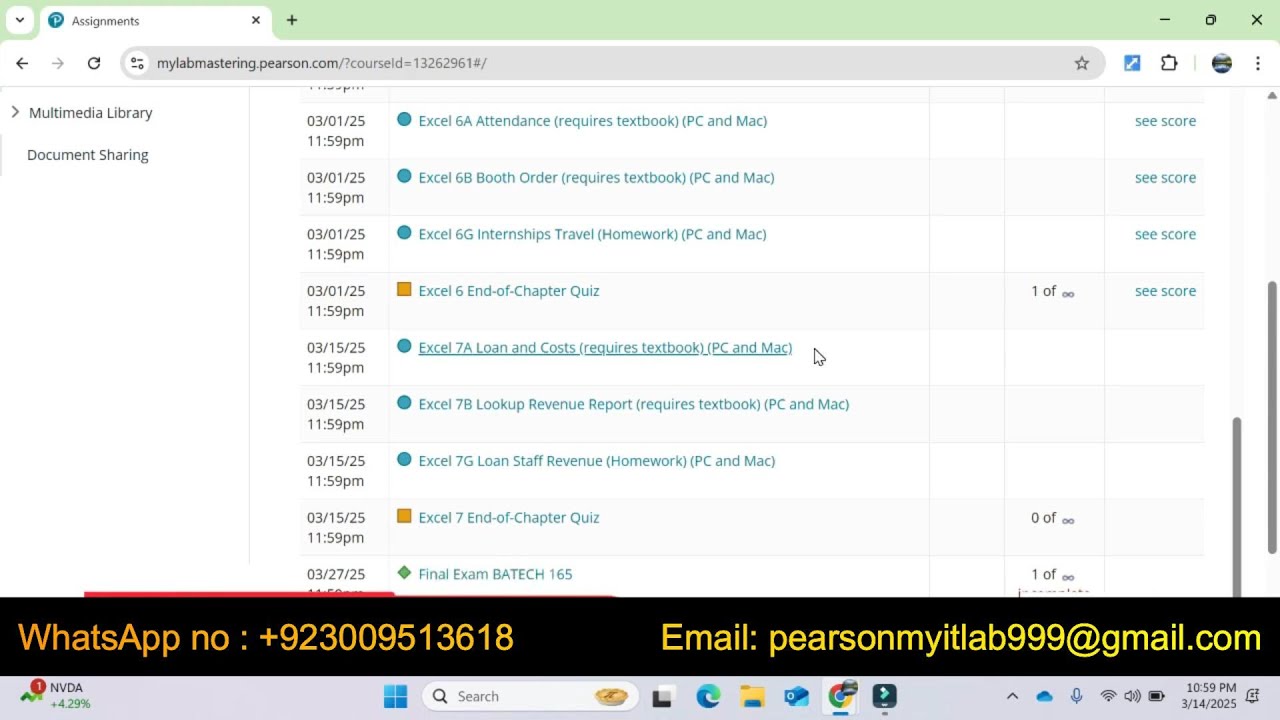1280x720 pixels.
Task: See score for Excel 6G Internships Travel
Action: pyautogui.click(x=1165, y=234)
